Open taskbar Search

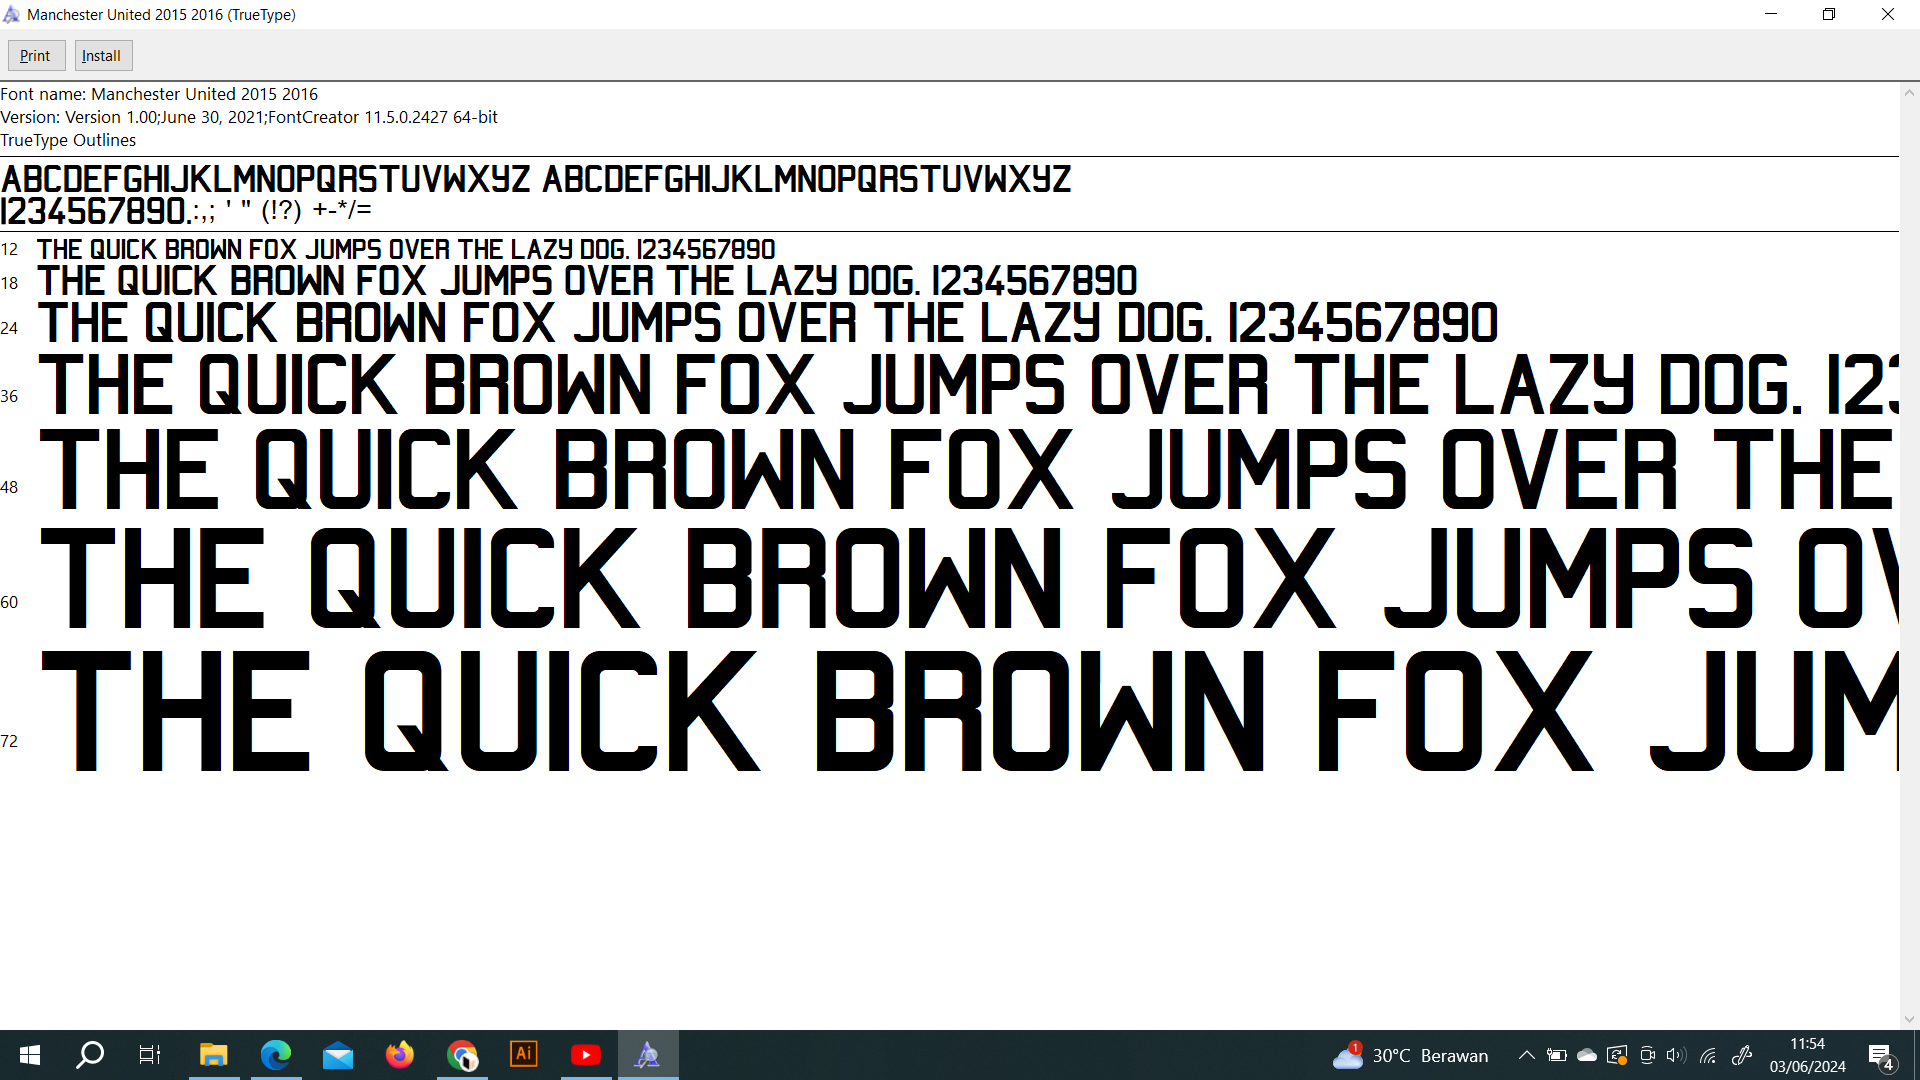[x=90, y=1055]
